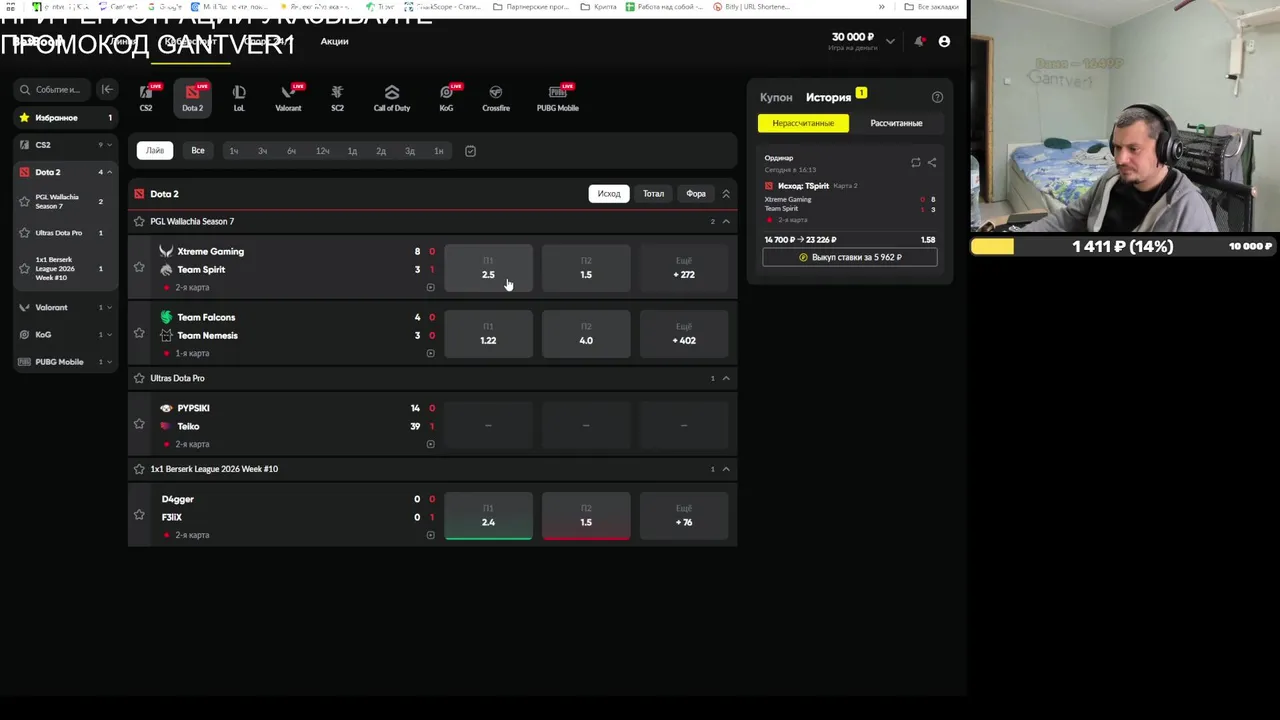Select the Фора market tab
Image resolution: width=1280 pixels, height=720 pixels.
(696, 194)
